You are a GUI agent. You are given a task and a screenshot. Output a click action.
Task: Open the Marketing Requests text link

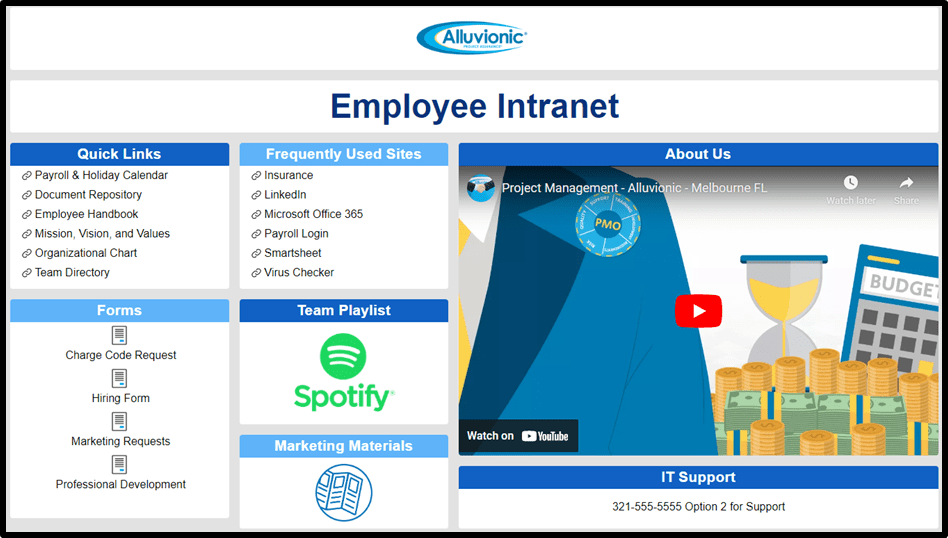tap(120, 441)
